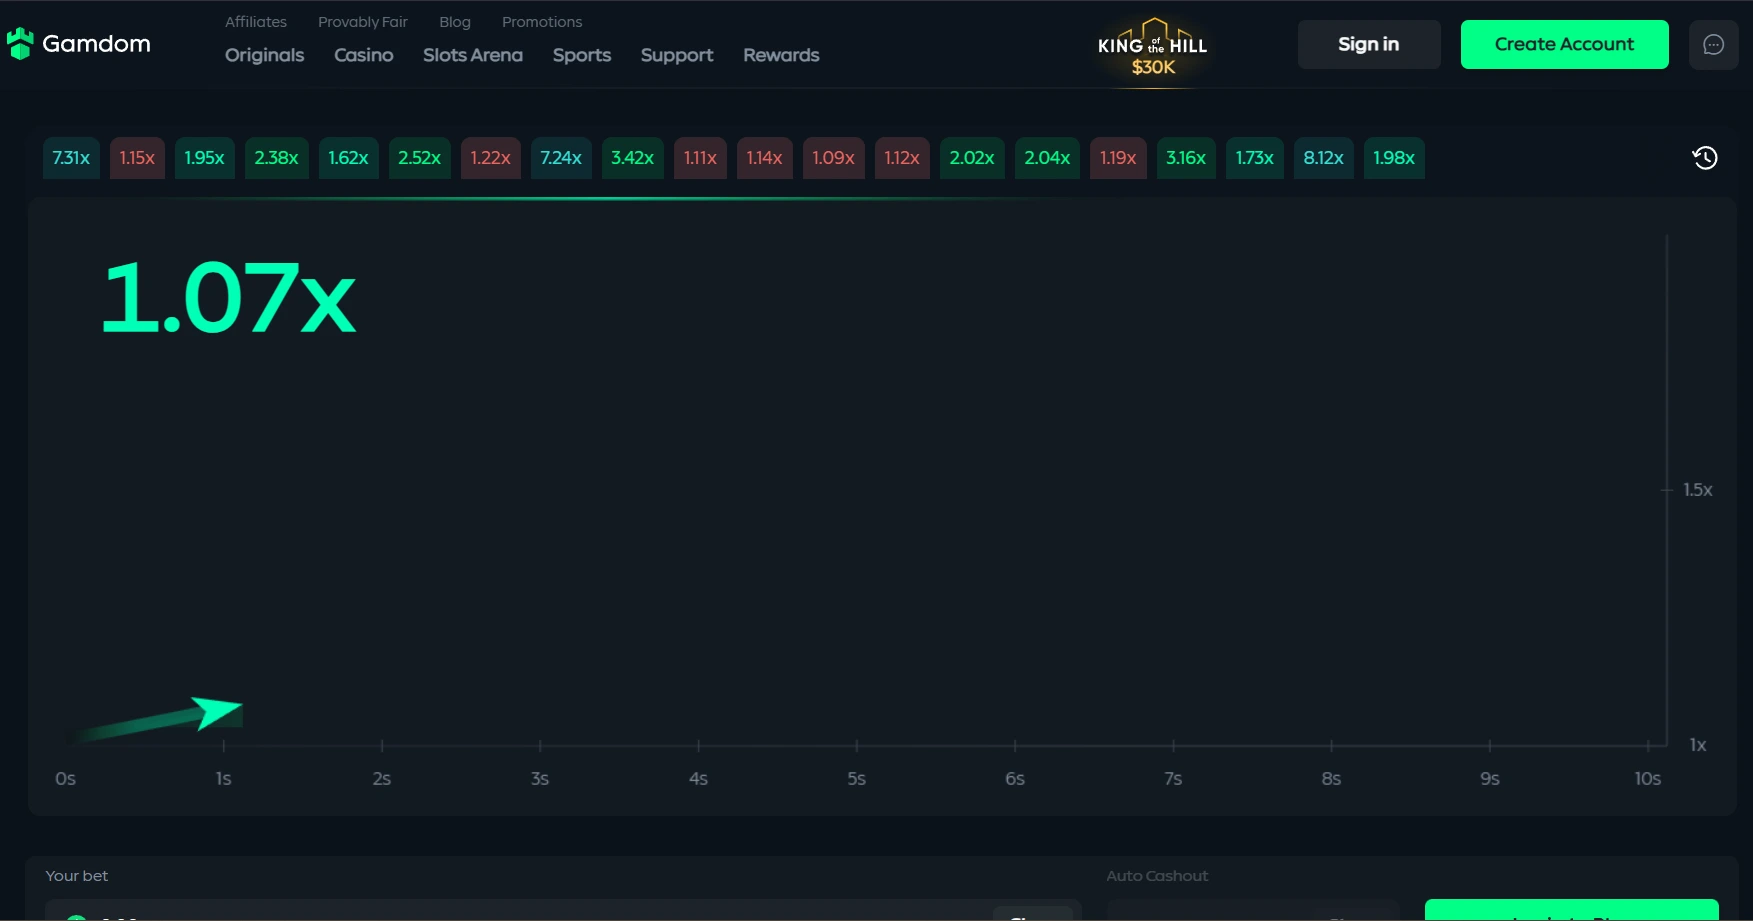Select the 8.12x history result
This screenshot has width=1753, height=921.
tap(1323, 158)
